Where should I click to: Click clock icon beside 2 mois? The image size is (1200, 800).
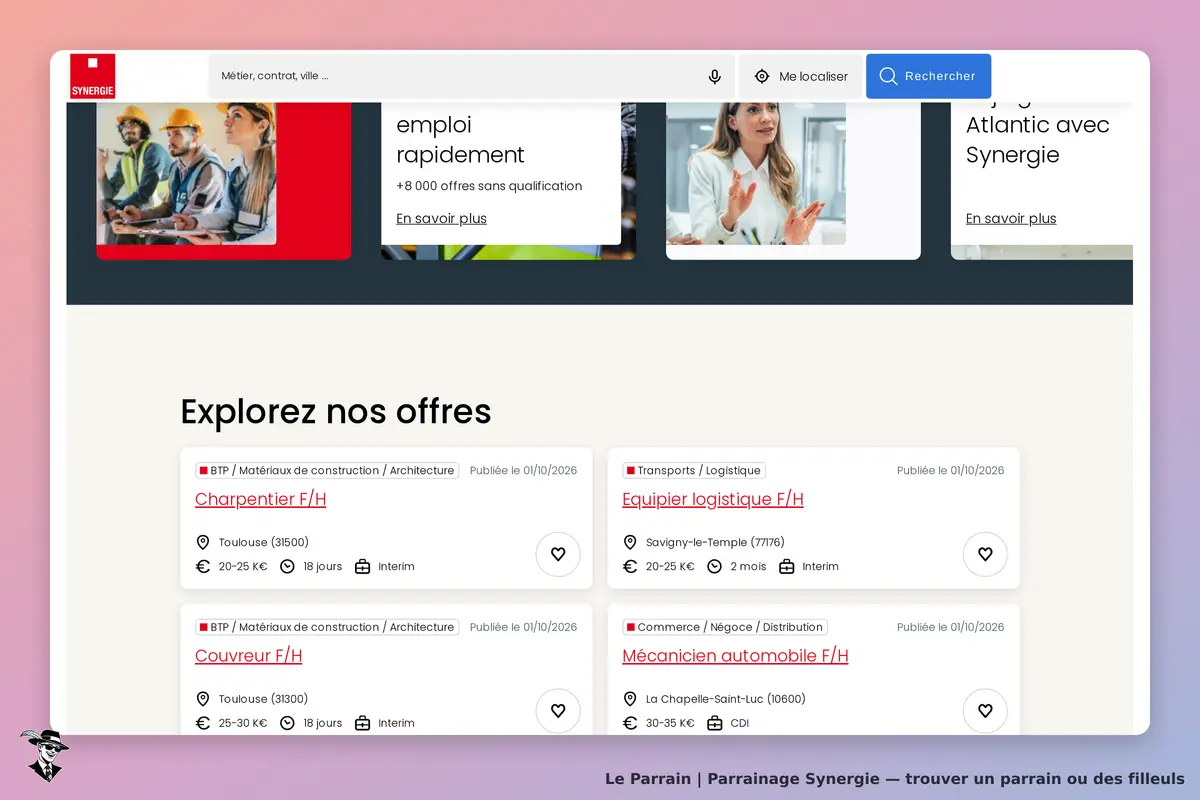714,566
